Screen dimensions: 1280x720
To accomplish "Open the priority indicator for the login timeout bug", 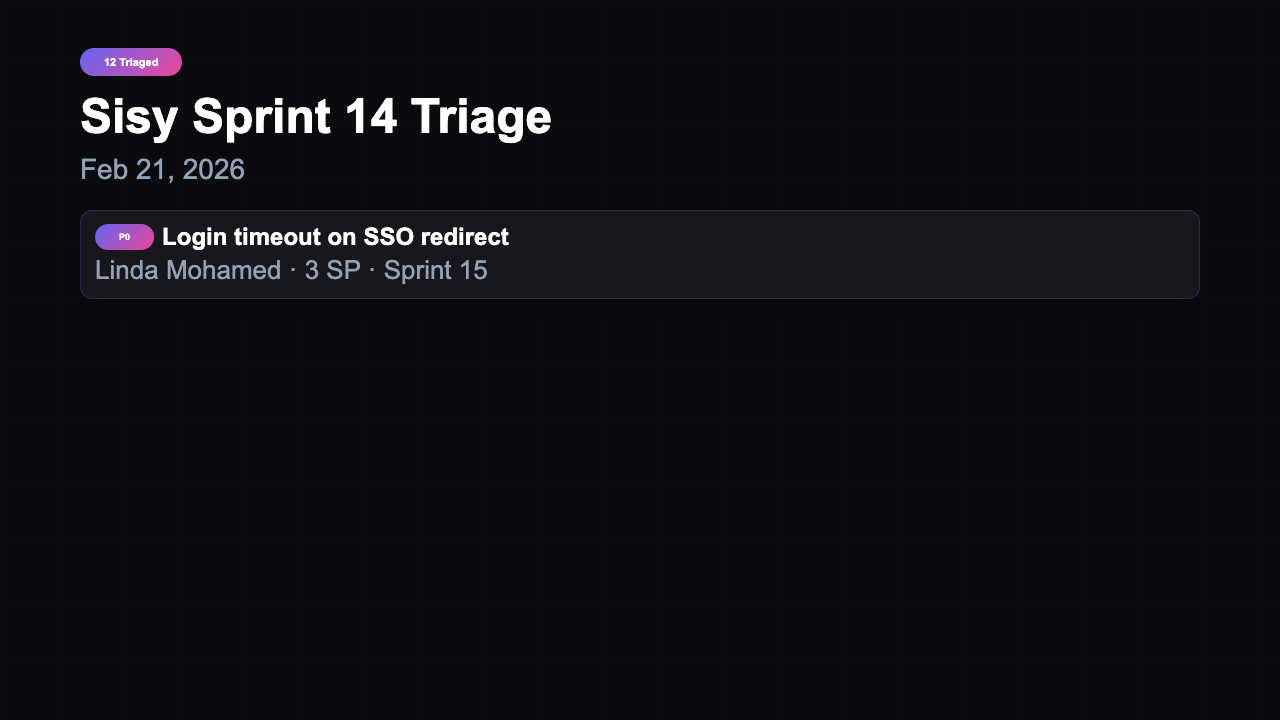I will point(124,237).
